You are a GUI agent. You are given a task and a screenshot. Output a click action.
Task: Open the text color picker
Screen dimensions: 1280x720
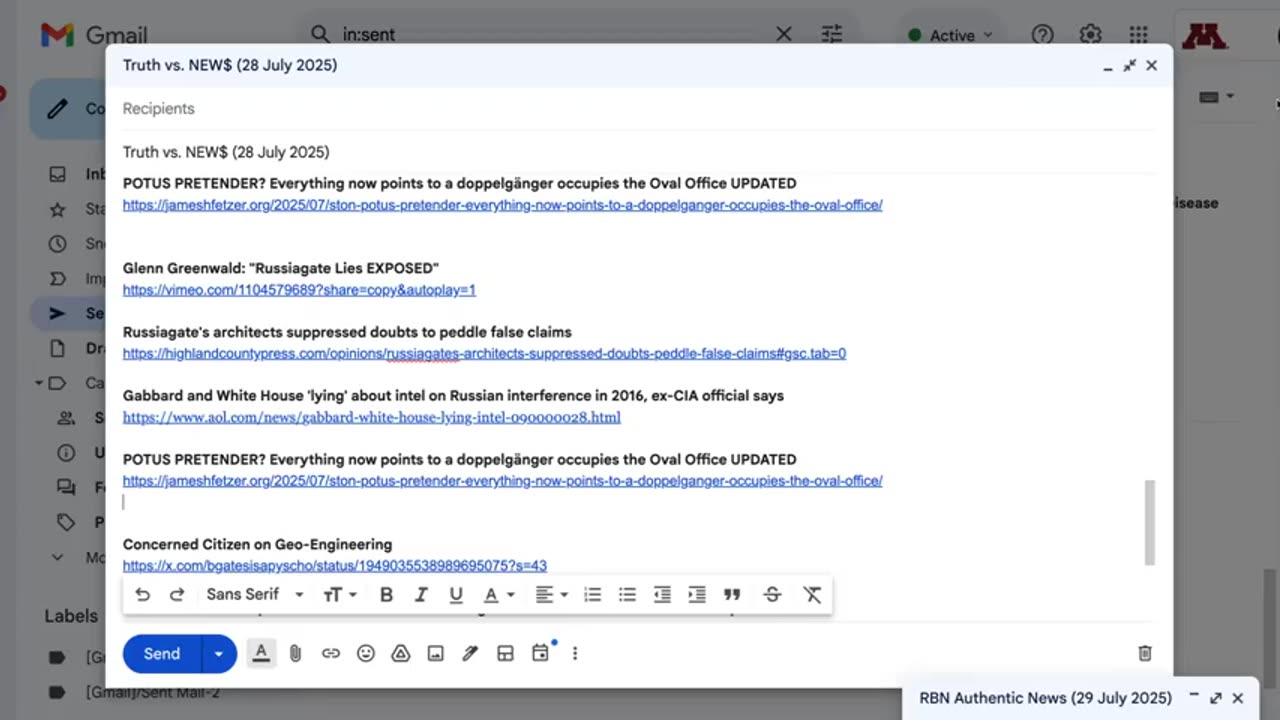click(498, 595)
